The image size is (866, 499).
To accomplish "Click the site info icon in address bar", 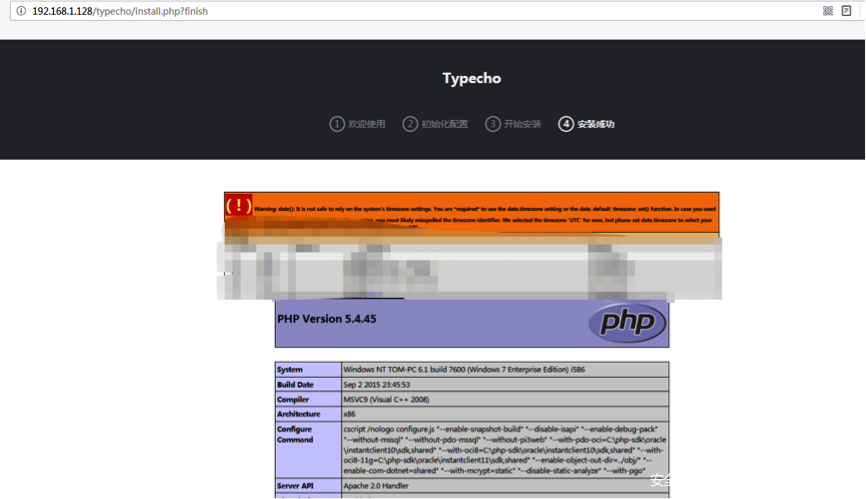I will pyautogui.click(x=21, y=11).
